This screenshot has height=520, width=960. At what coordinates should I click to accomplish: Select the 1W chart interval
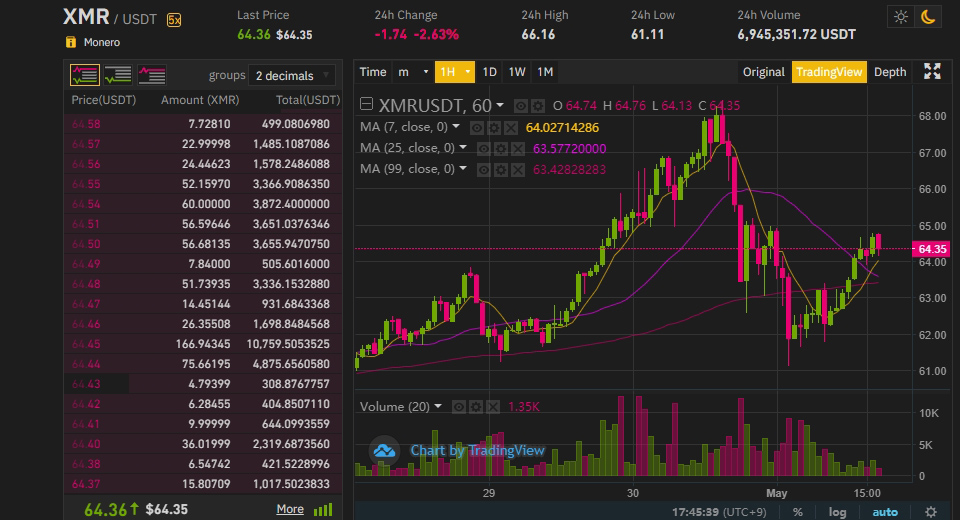[x=517, y=72]
